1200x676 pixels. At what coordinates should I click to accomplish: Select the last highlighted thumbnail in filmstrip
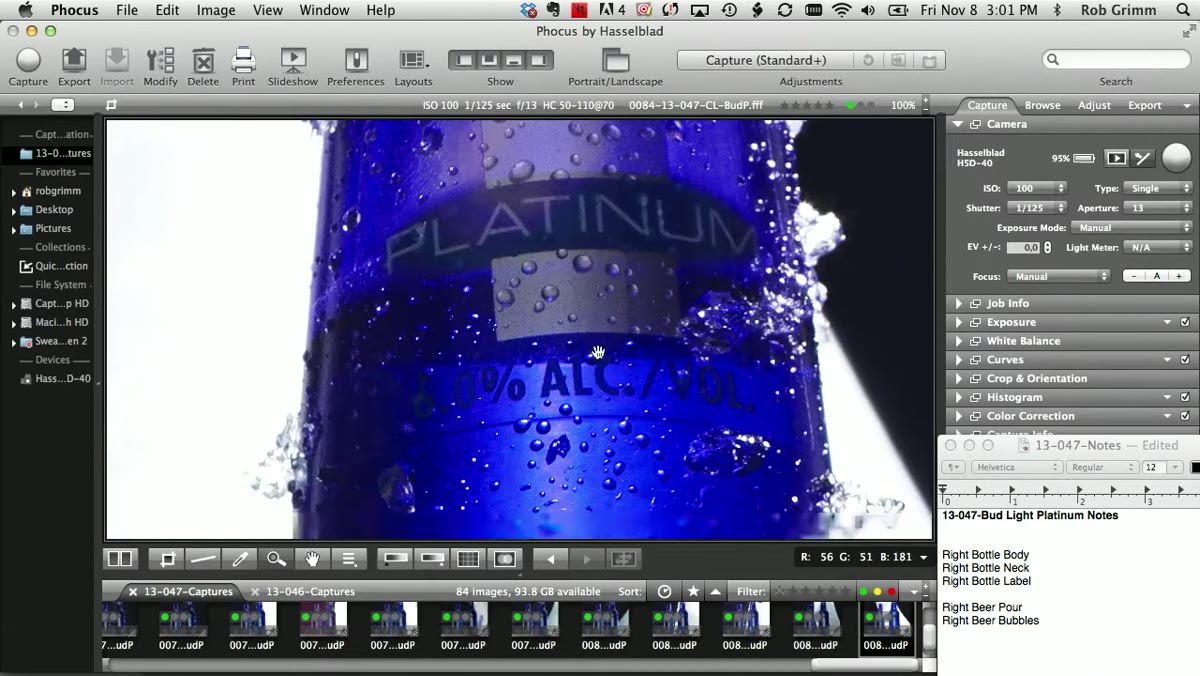886,628
